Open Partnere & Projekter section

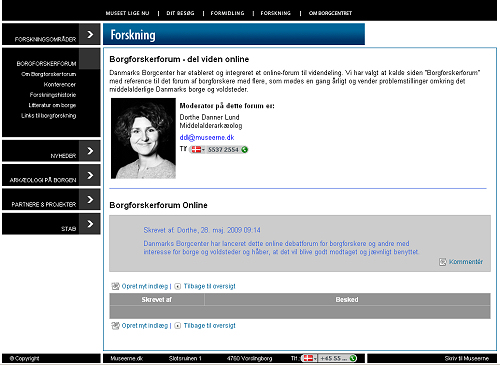(x=44, y=204)
